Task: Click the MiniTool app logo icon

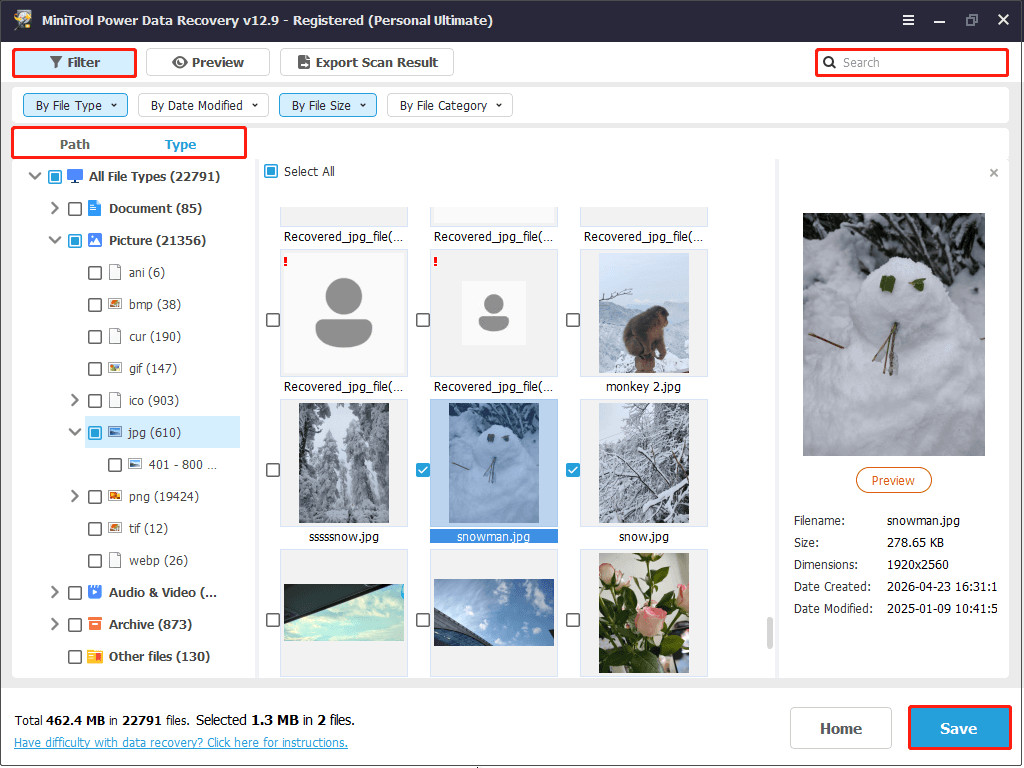Action: tap(23, 20)
